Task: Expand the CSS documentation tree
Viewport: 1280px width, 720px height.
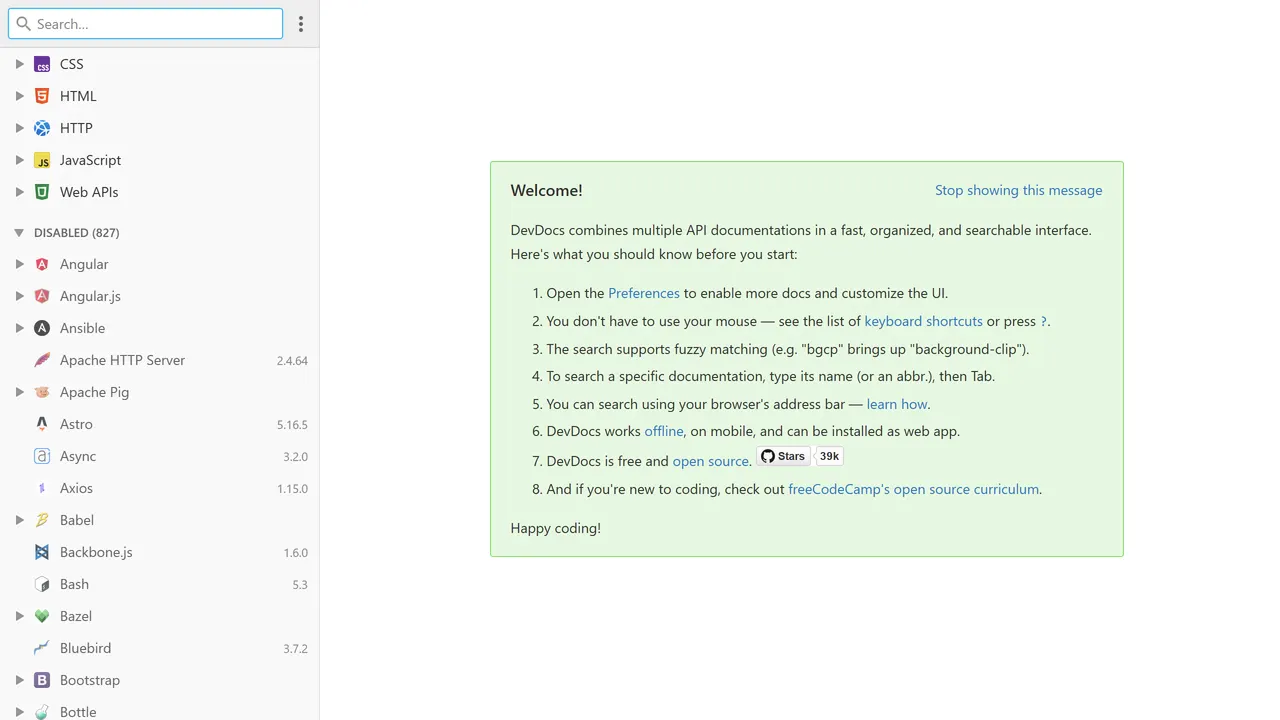Action: click(x=19, y=64)
